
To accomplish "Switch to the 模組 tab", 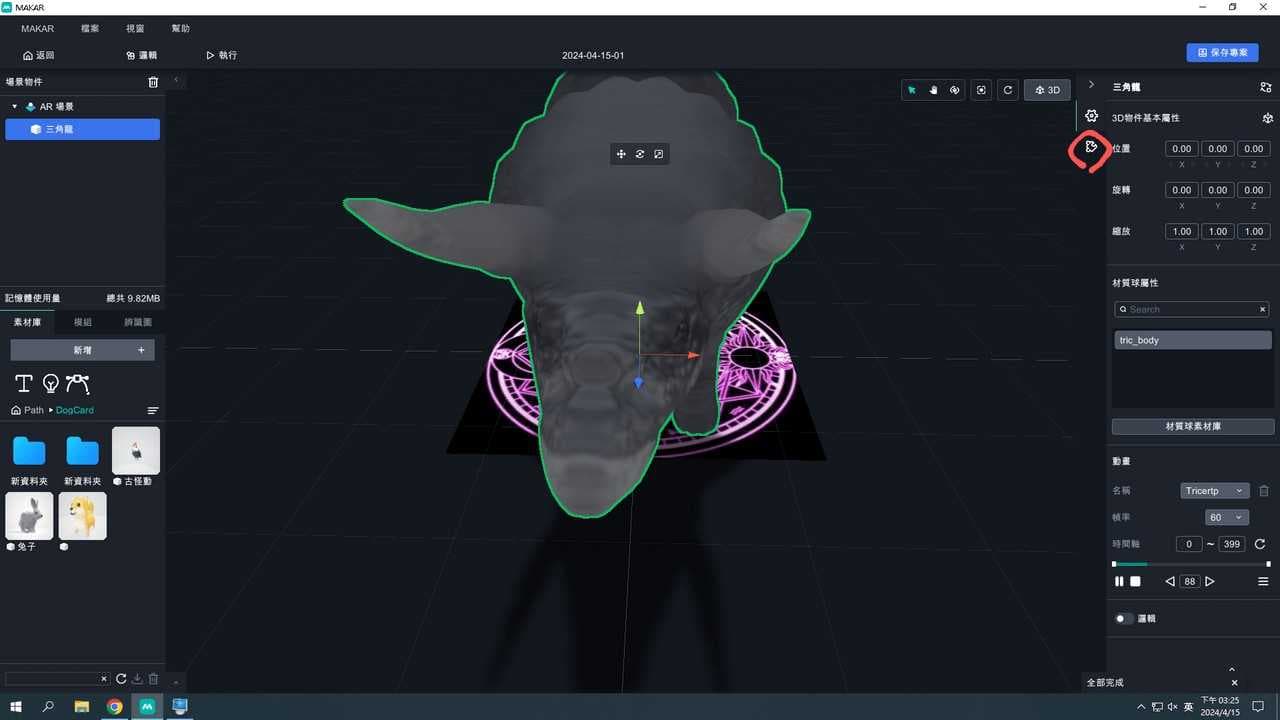I will (83, 322).
